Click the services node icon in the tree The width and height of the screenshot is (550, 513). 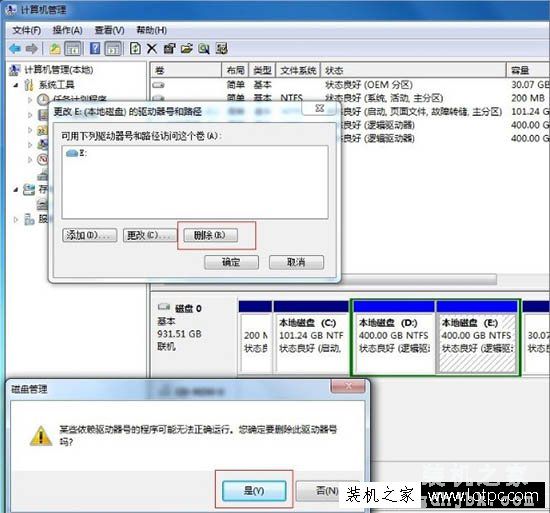pyautogui.click(x=29, y=219)
